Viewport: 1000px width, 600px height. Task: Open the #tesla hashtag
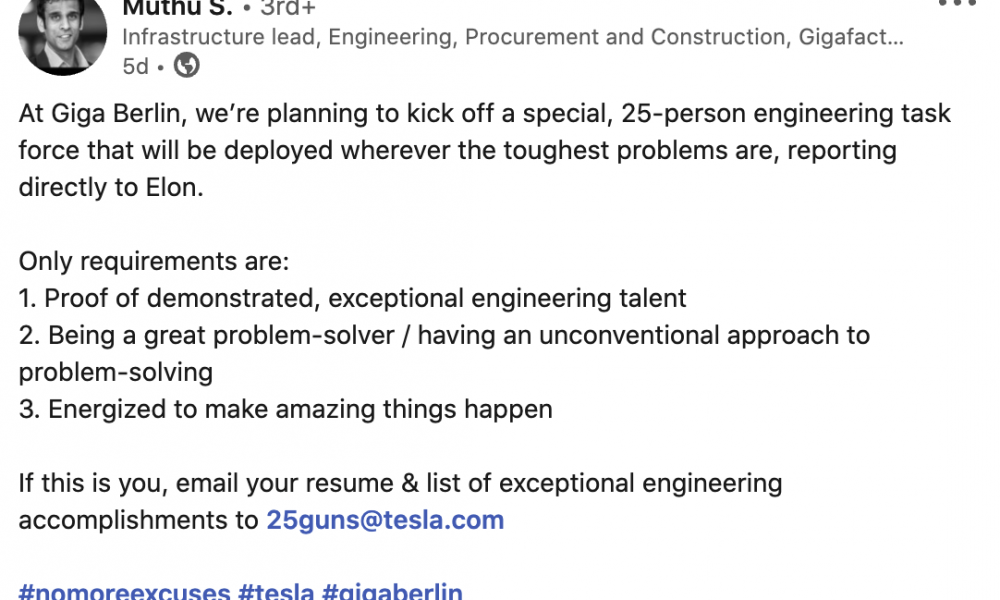coord(276,590)
